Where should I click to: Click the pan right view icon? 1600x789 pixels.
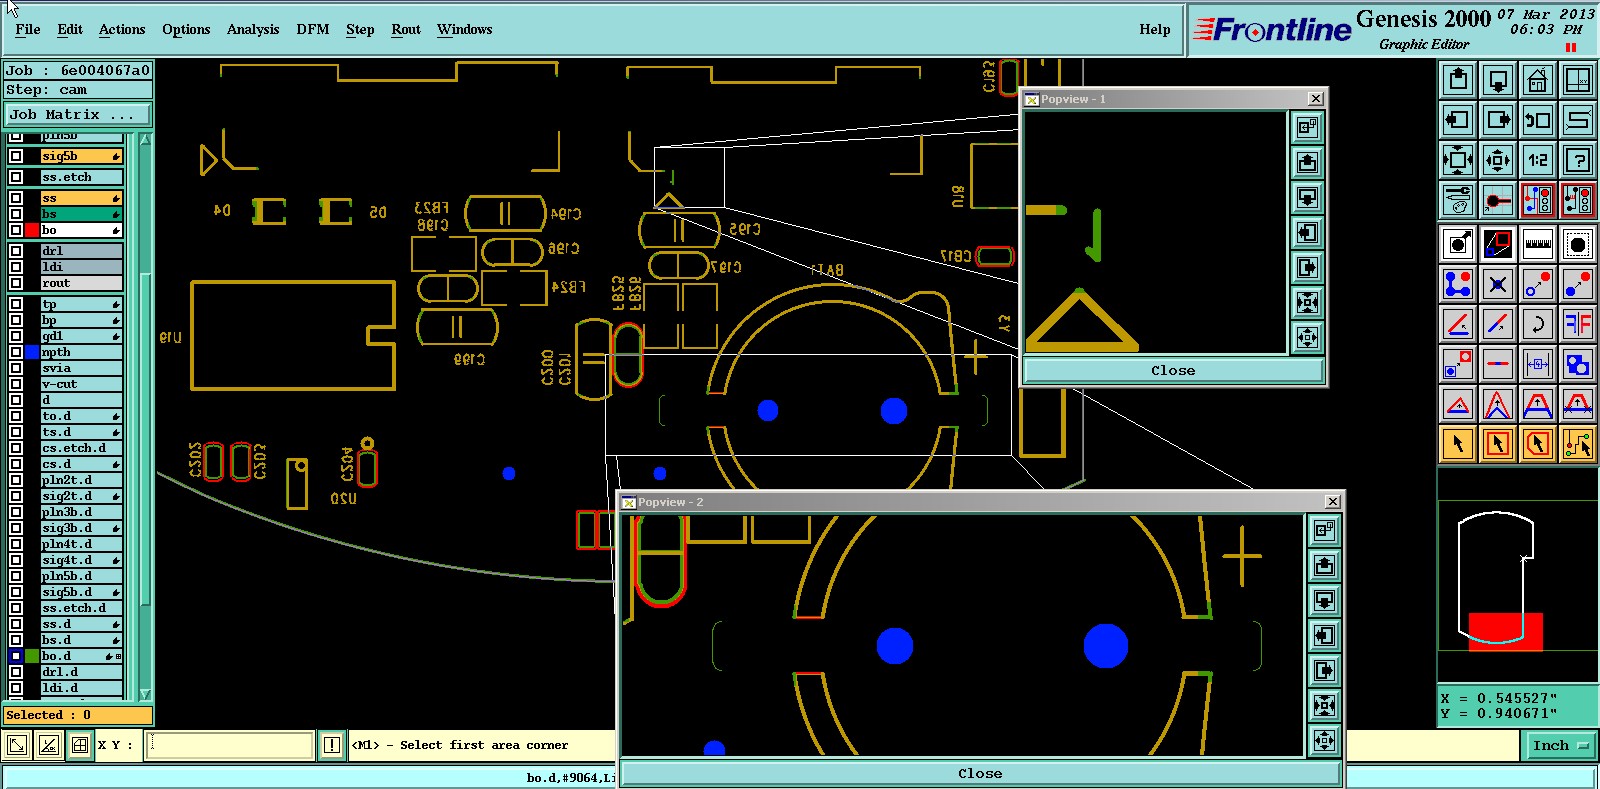tap(1498, 120)
